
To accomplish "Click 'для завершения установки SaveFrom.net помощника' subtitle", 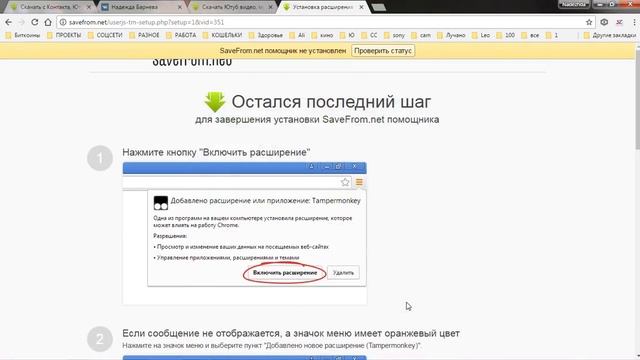I will pos(317,120).
